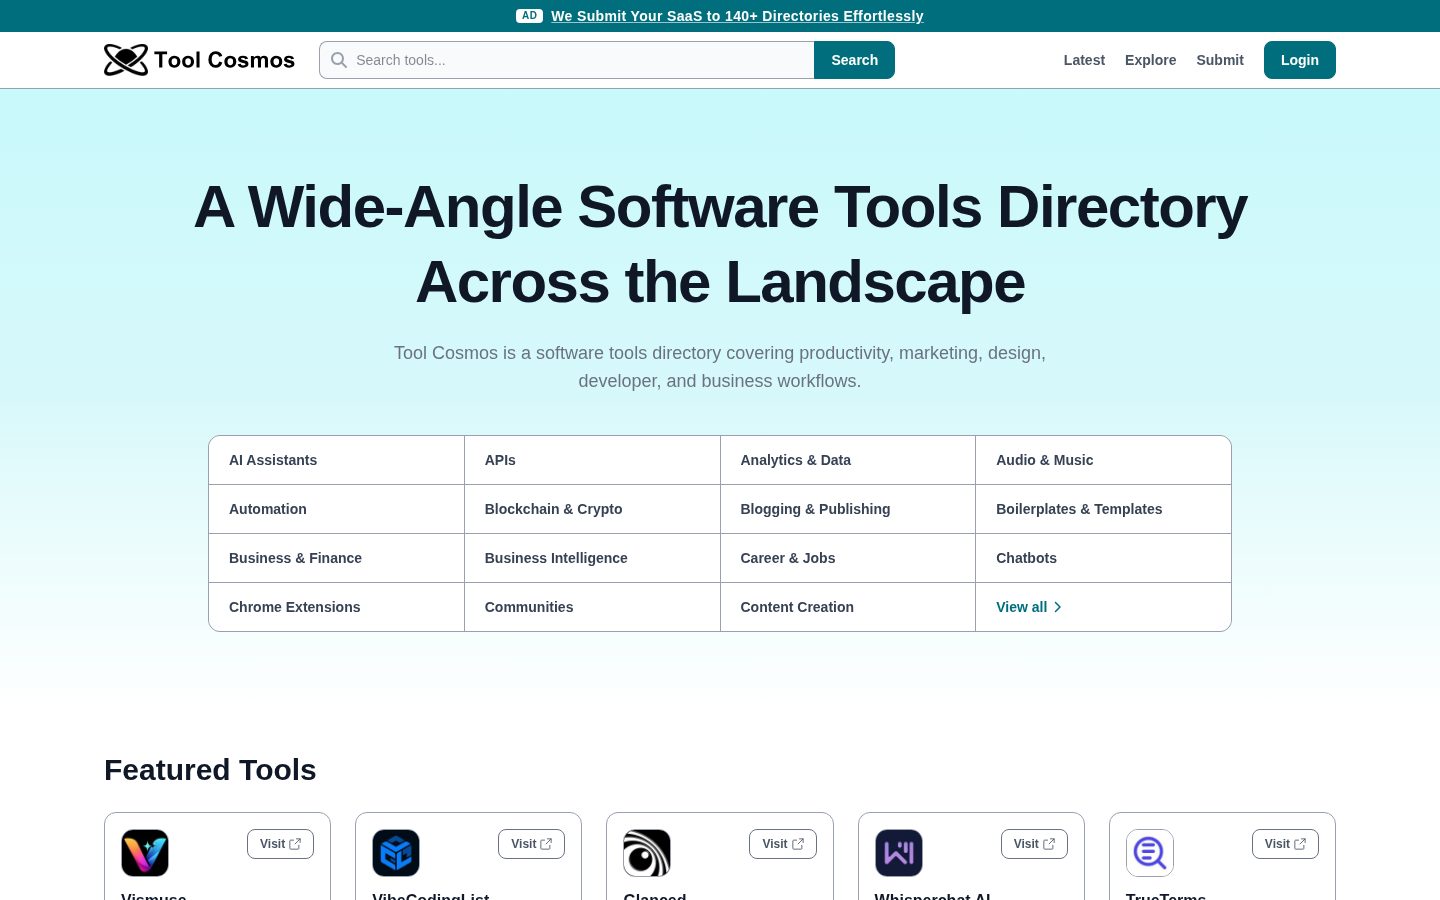Select the Analytics & Data category
This screenshot has width=1440, height=900.
point(848,460)
